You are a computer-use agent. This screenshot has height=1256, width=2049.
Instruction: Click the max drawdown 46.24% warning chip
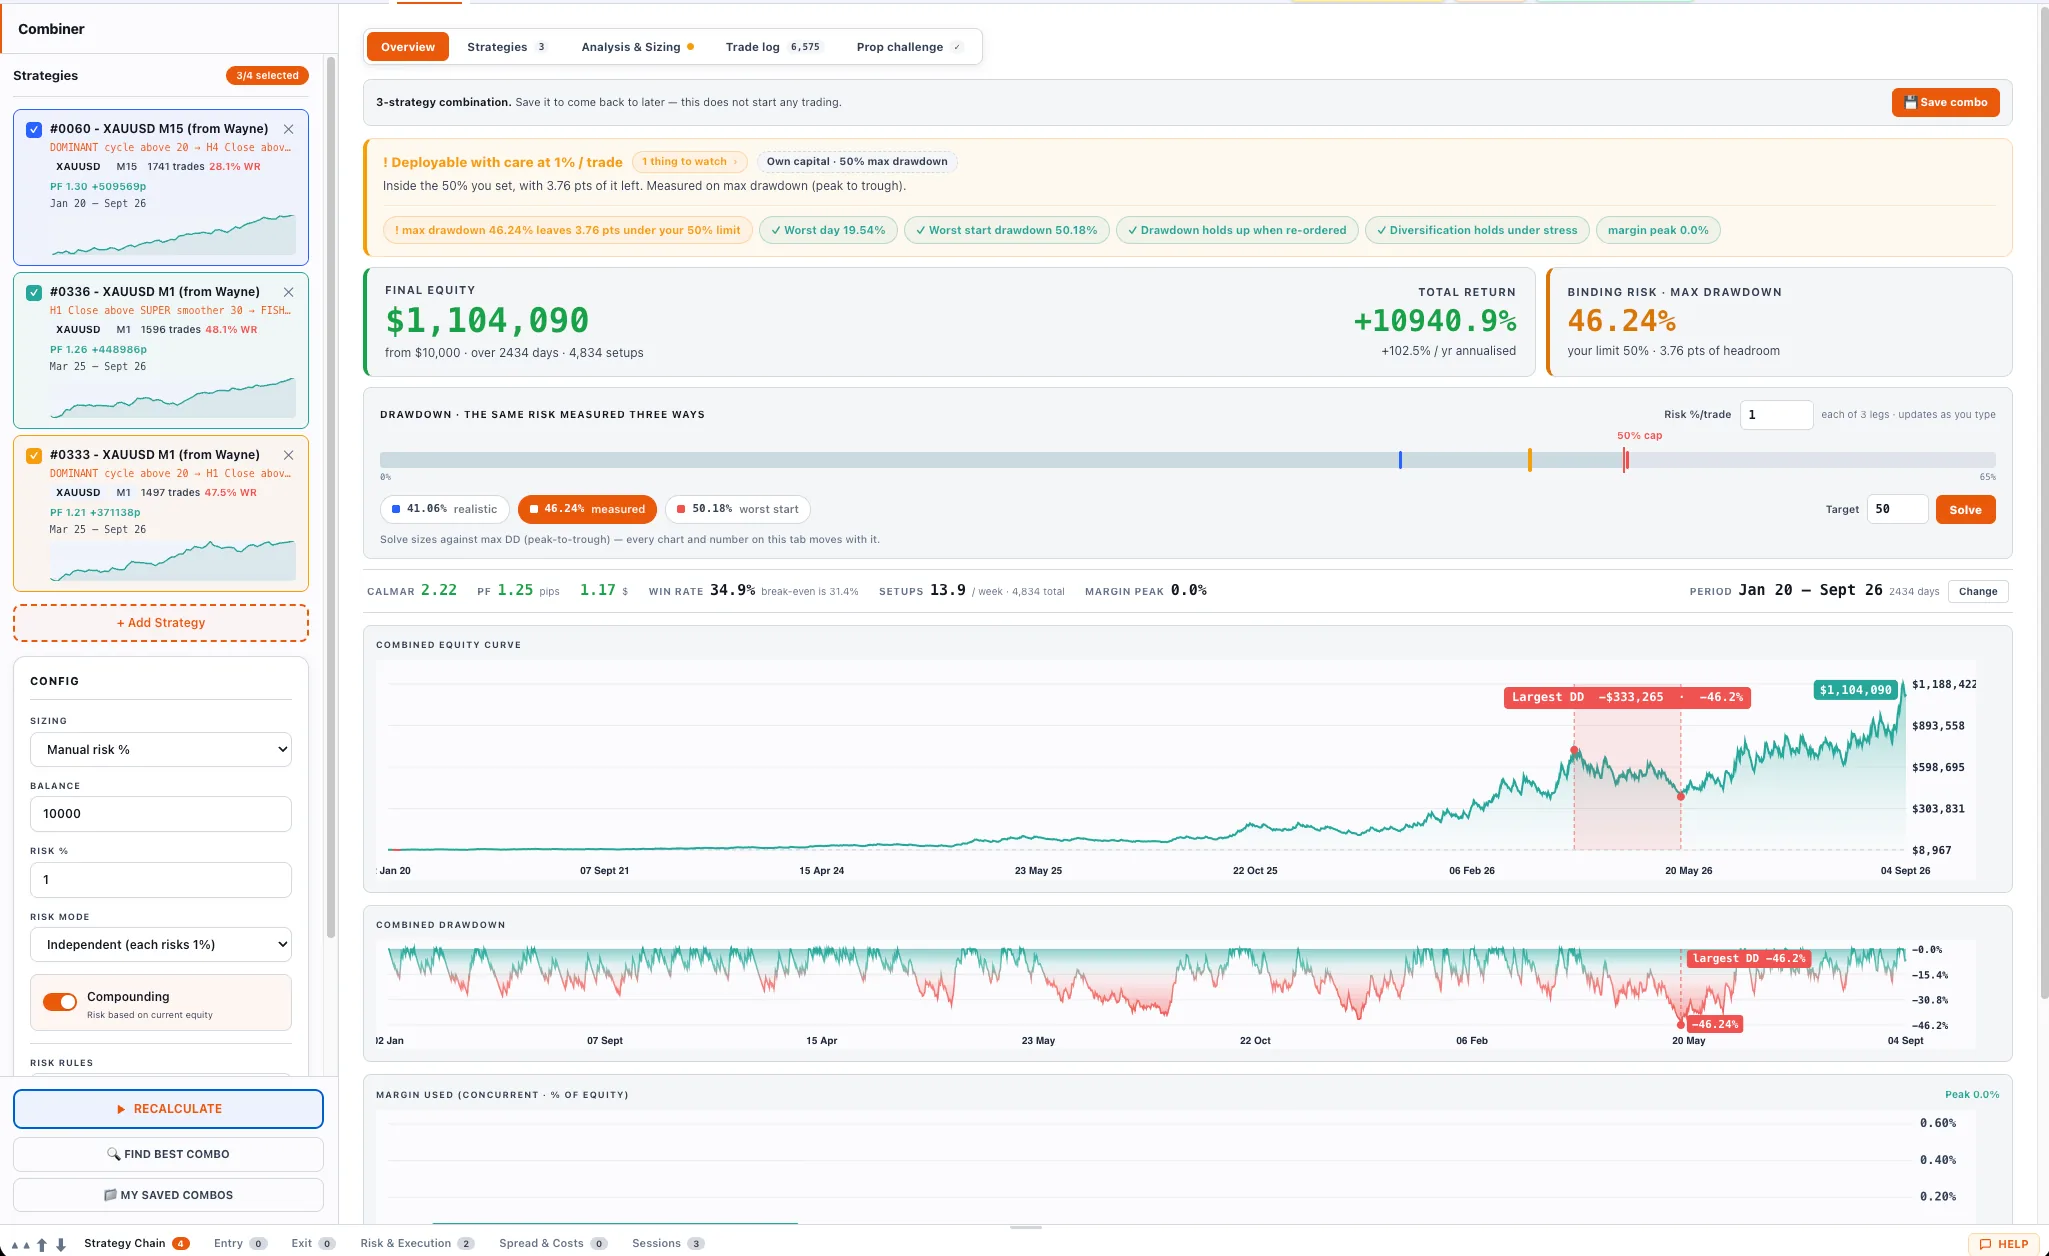click(567, 231)
